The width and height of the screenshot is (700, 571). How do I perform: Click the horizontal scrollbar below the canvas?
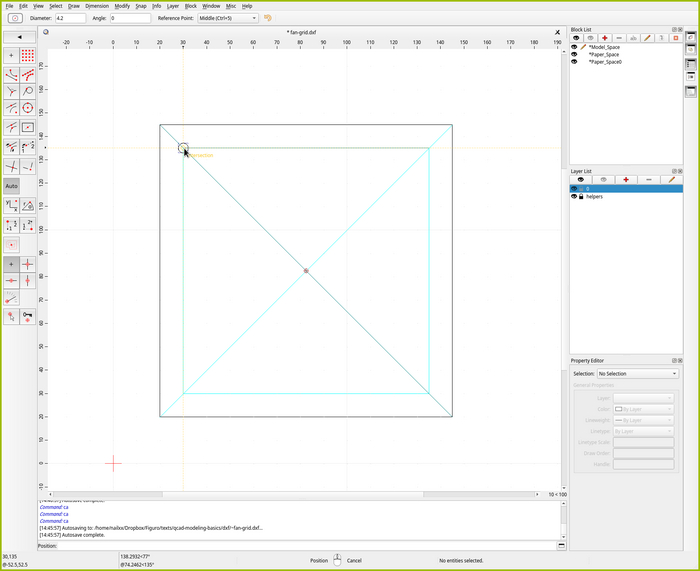point(290,494)
